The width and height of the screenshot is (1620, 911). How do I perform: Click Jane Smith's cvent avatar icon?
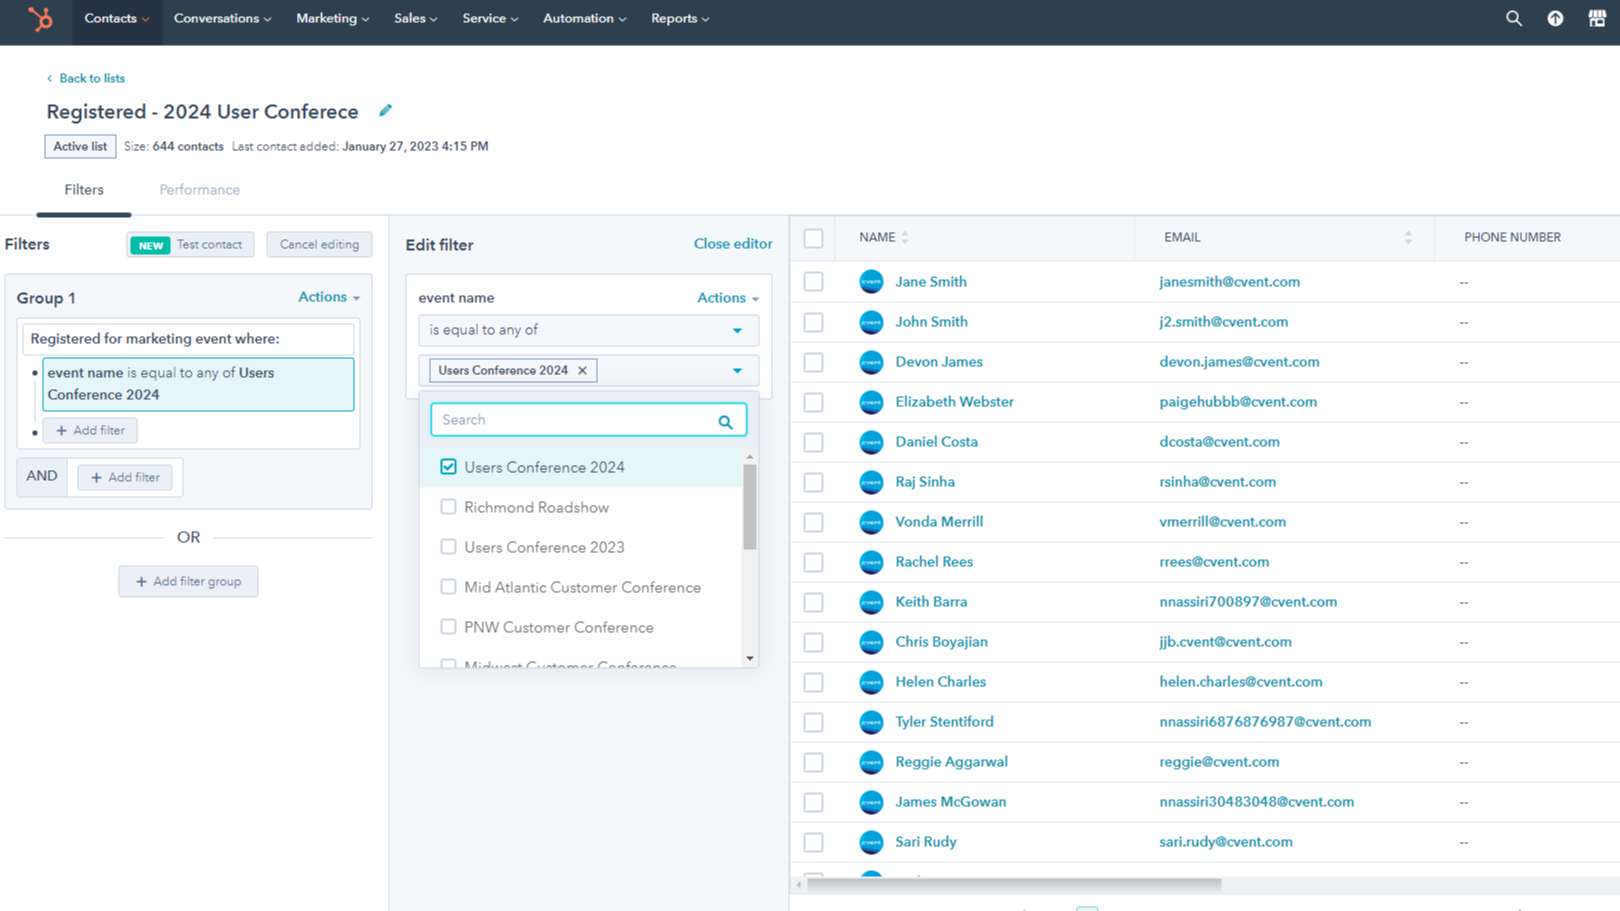click(x=871, y=282)
